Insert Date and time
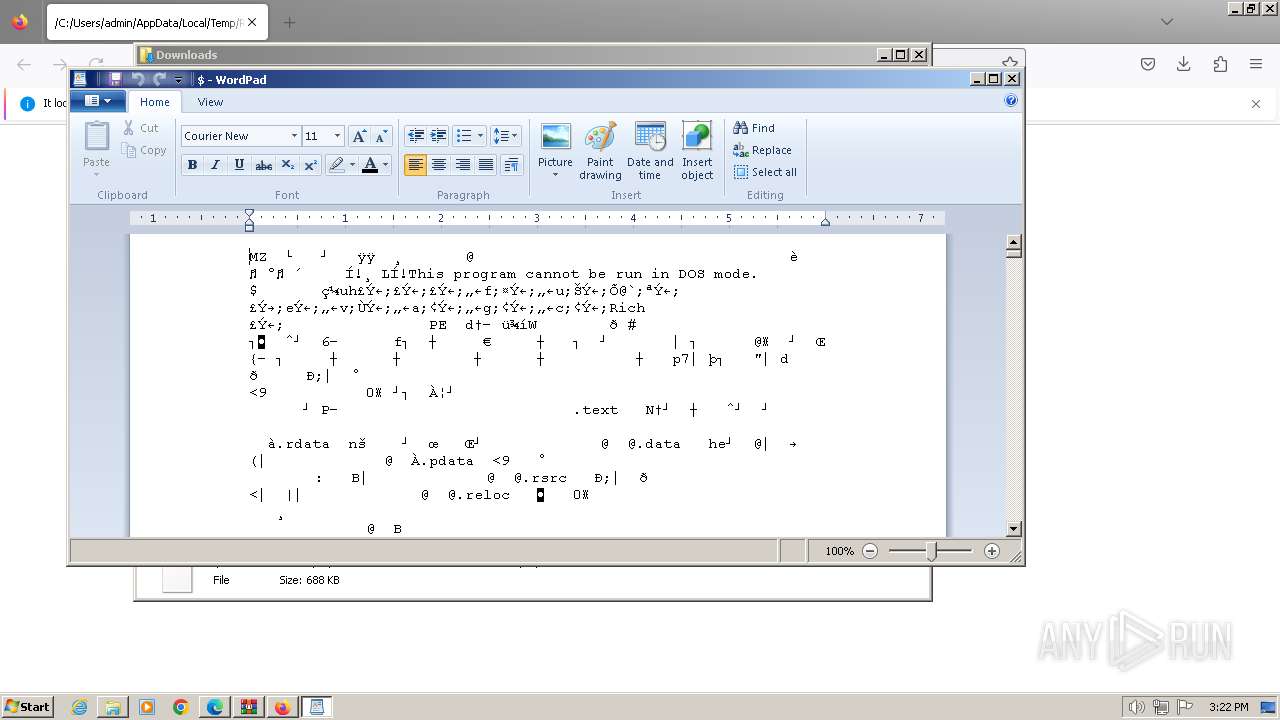 [x=650, y=151]
